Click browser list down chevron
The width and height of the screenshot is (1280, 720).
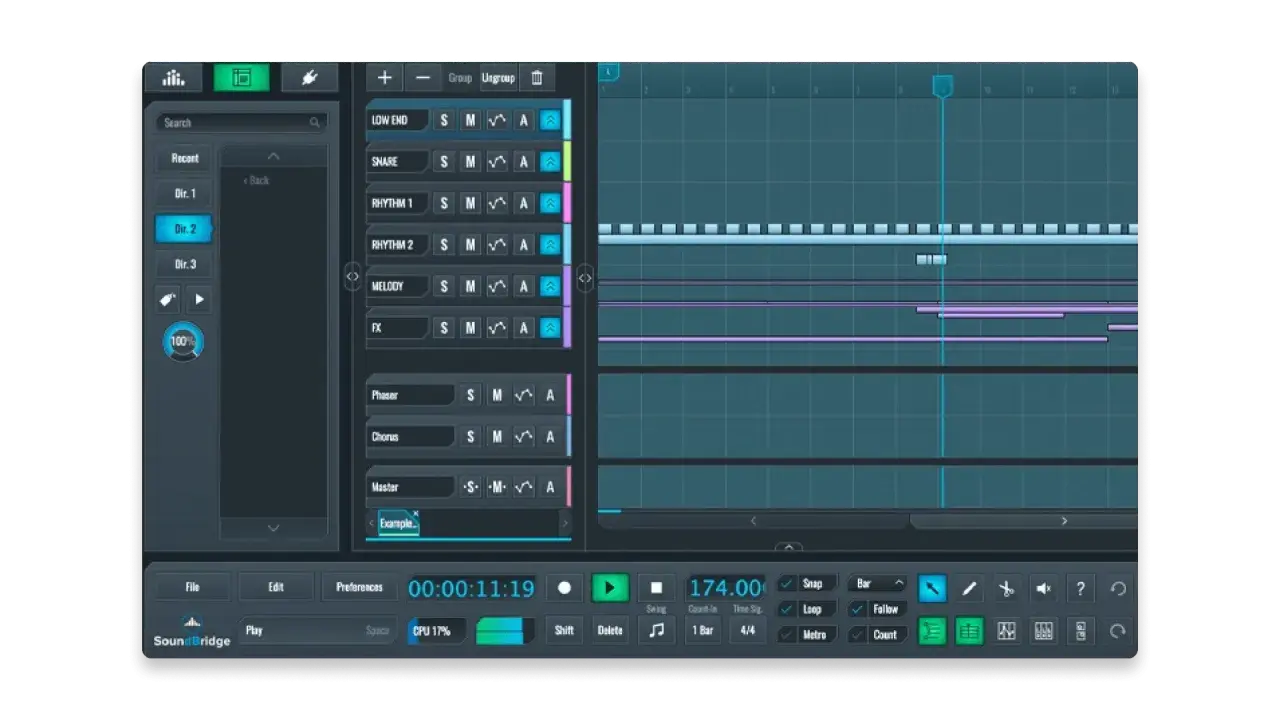(x=273, y=528)
